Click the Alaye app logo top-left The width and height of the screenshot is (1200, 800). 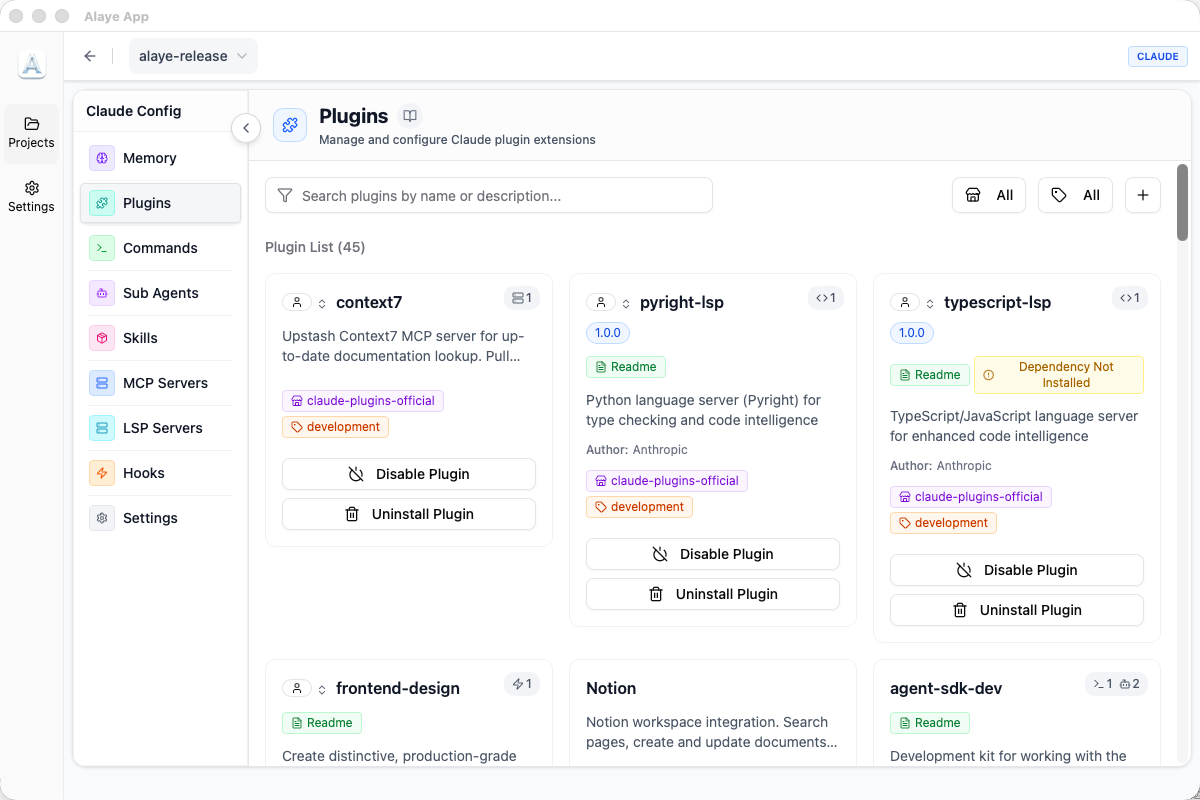point(31,64)
